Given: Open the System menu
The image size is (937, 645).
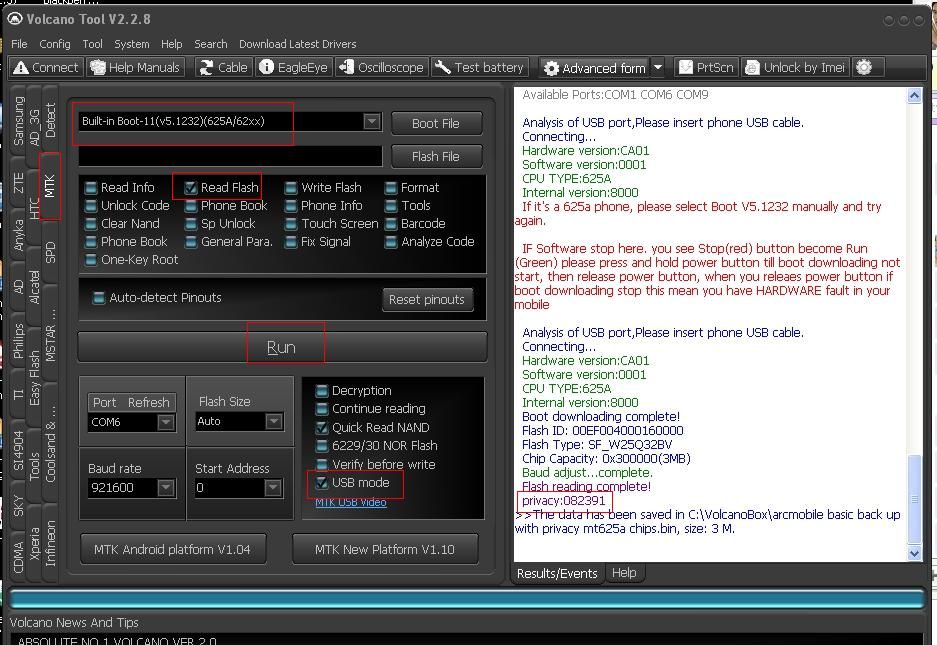Looking at the screenshot, I should tap(131, 44).
